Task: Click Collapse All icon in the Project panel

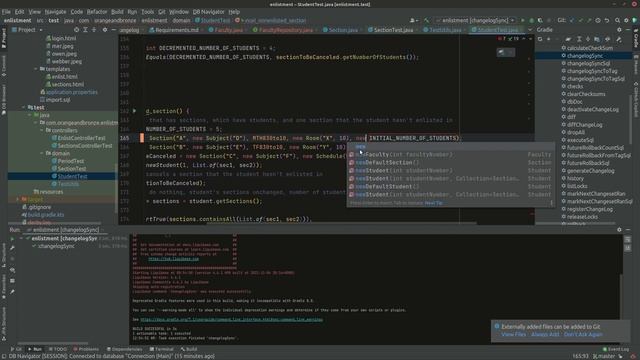Action: click(94, 30)
